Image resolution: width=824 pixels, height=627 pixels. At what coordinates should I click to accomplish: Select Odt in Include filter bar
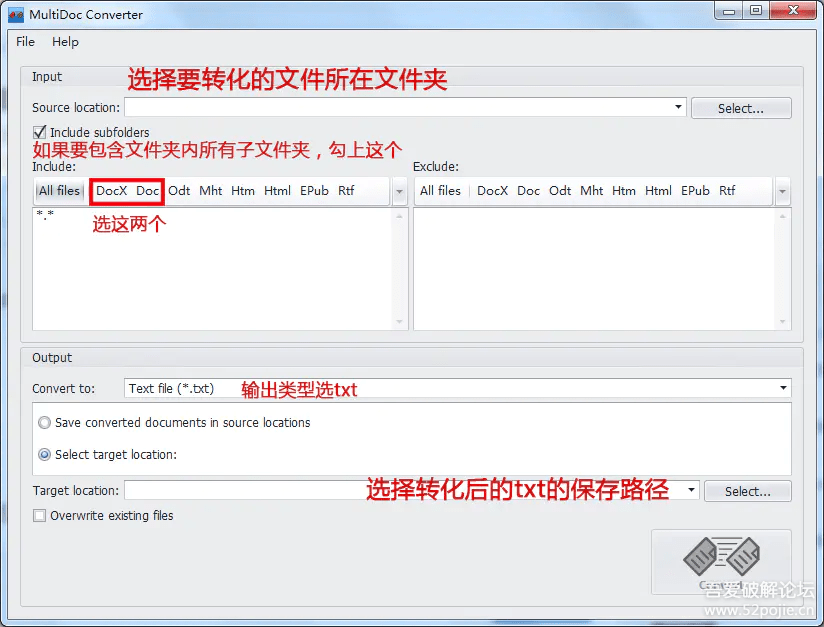point(179,191)
